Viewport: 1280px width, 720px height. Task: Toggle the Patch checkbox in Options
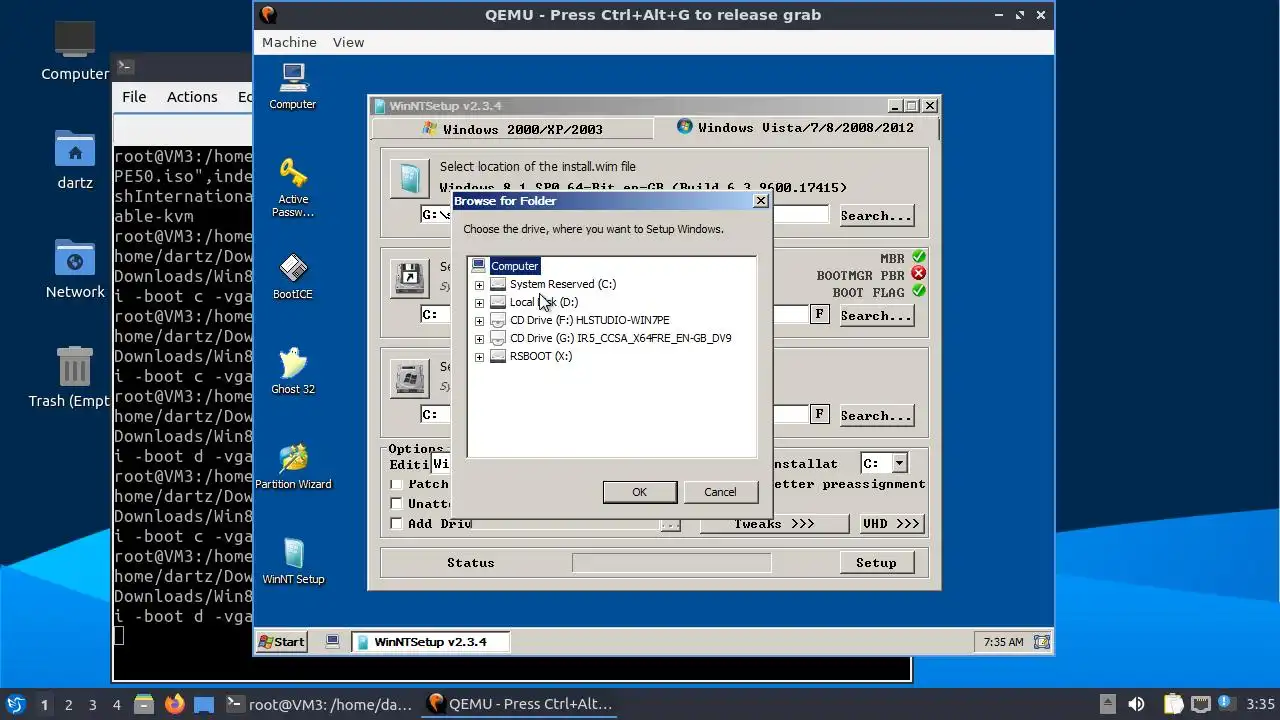396,484
